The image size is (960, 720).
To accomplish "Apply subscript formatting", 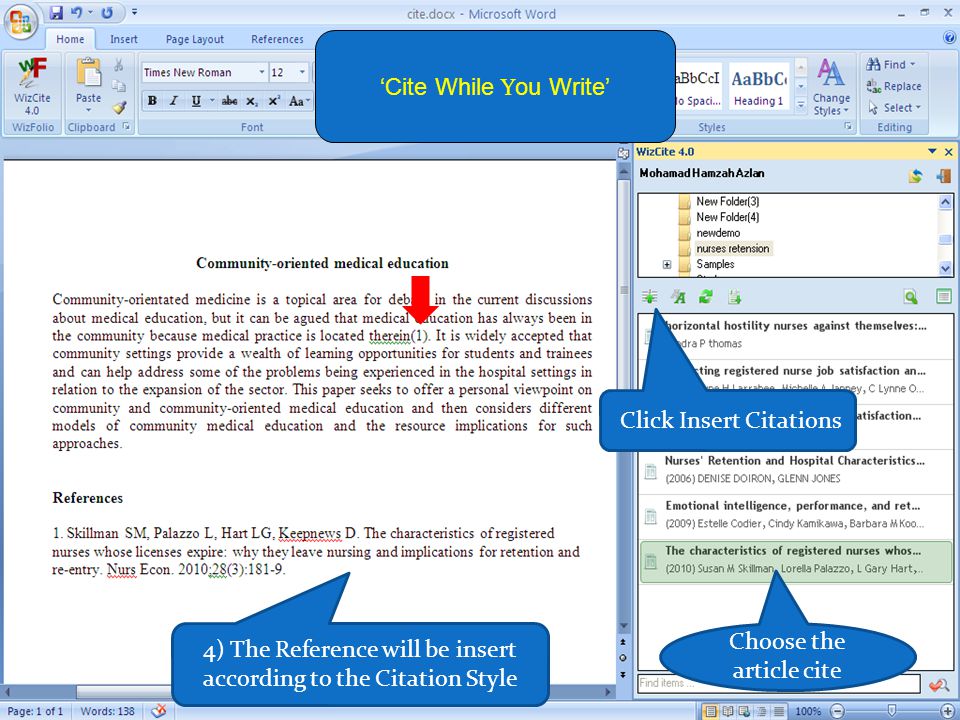I will [x=252, y=101].
